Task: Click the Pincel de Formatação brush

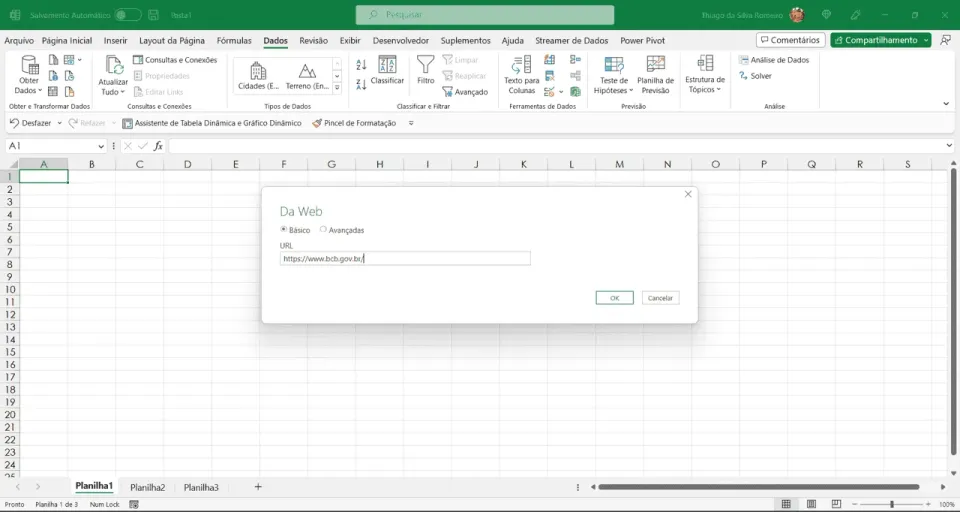Action: tap(317, 123)
